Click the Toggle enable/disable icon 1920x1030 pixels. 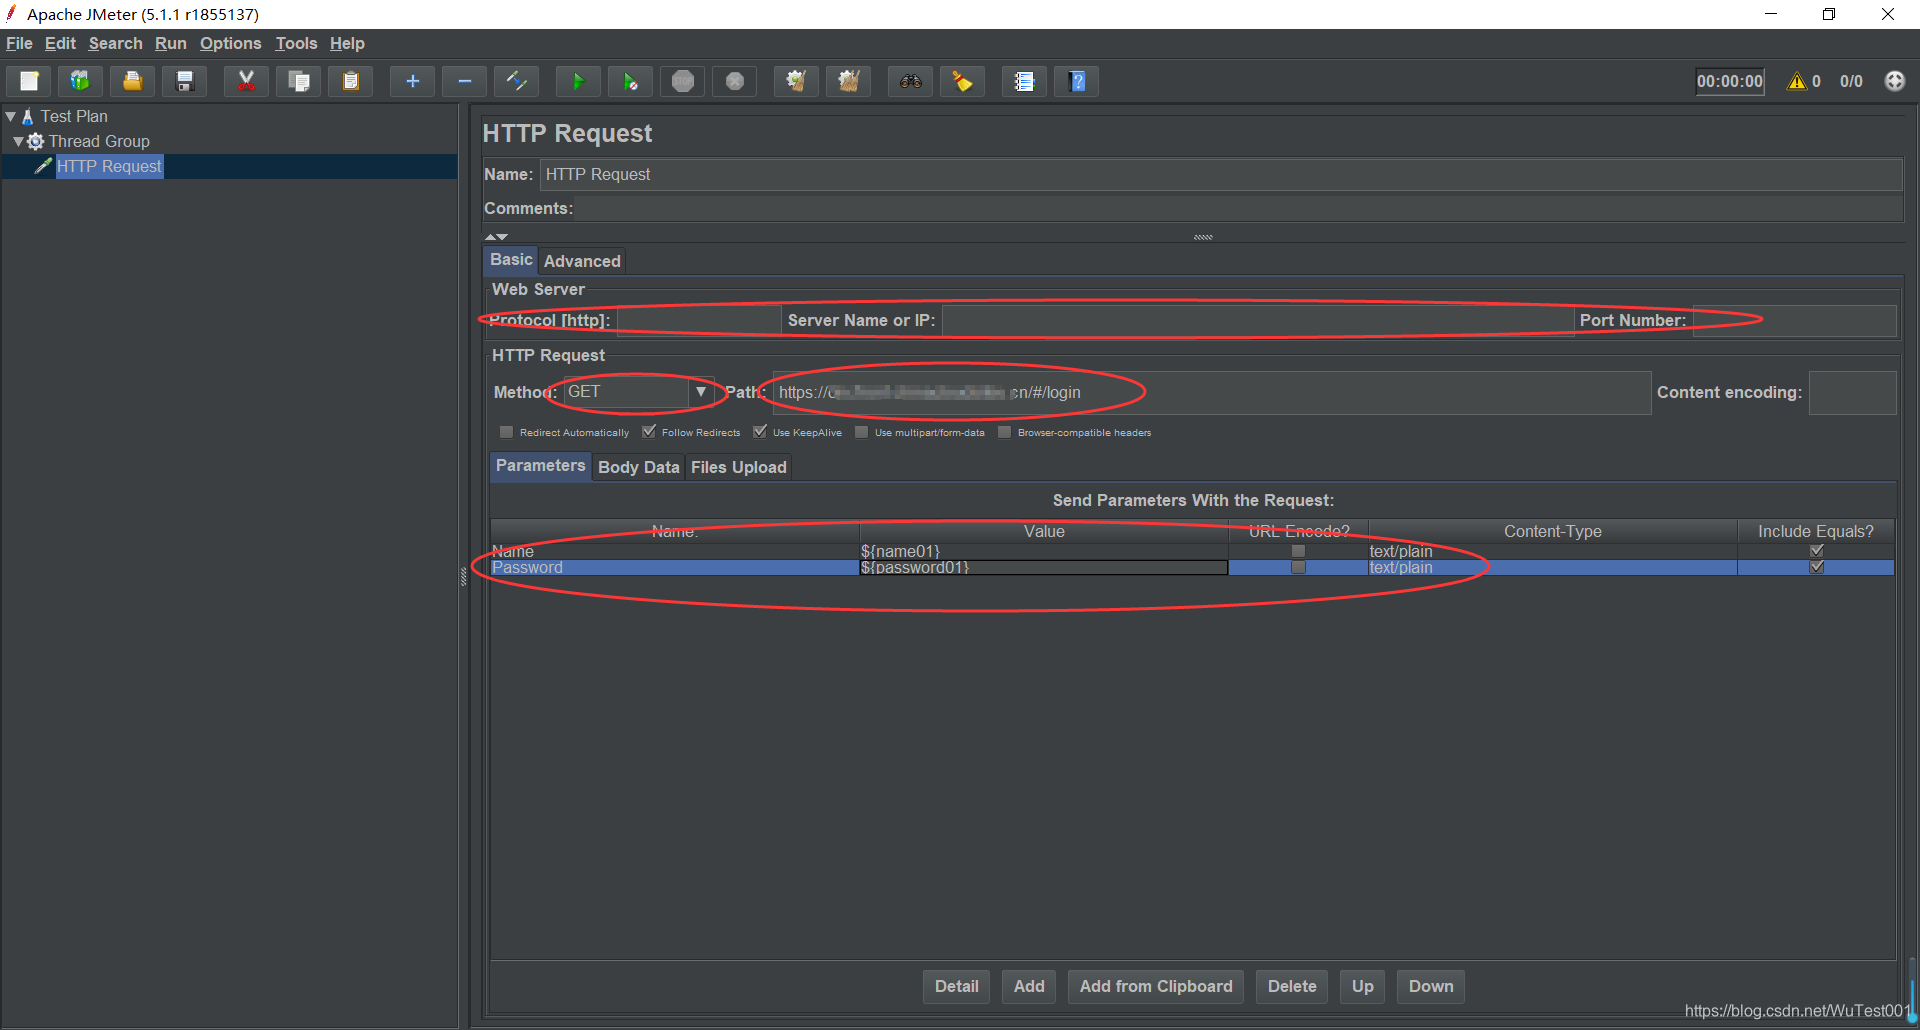516,81
